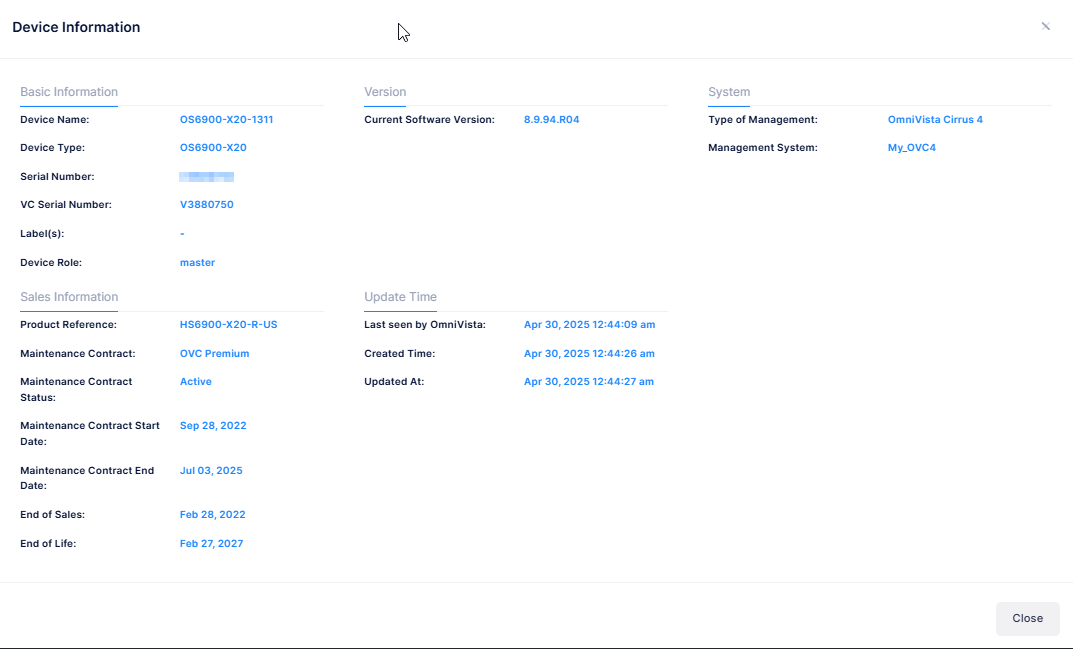1073x649 pixels.
Task: Click the contract end date Jul 03, 2025
Action: pyautogui.click(x=211, y=471)
